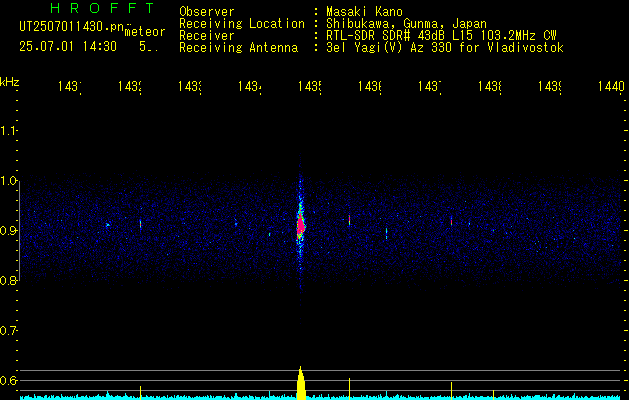Click the location Shibukawa, Gunma, Japan

point(406,24)
